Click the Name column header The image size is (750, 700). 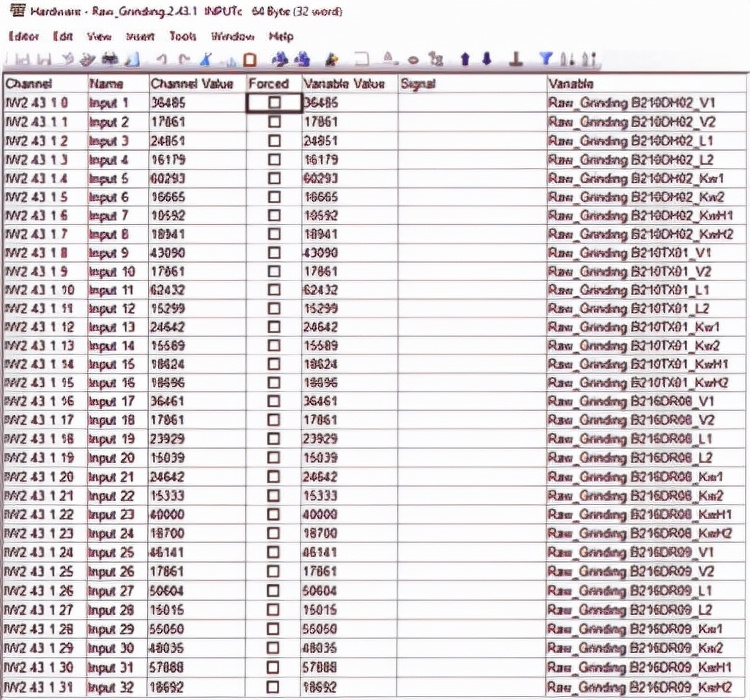pyautogui.click(x=118, y=84)
